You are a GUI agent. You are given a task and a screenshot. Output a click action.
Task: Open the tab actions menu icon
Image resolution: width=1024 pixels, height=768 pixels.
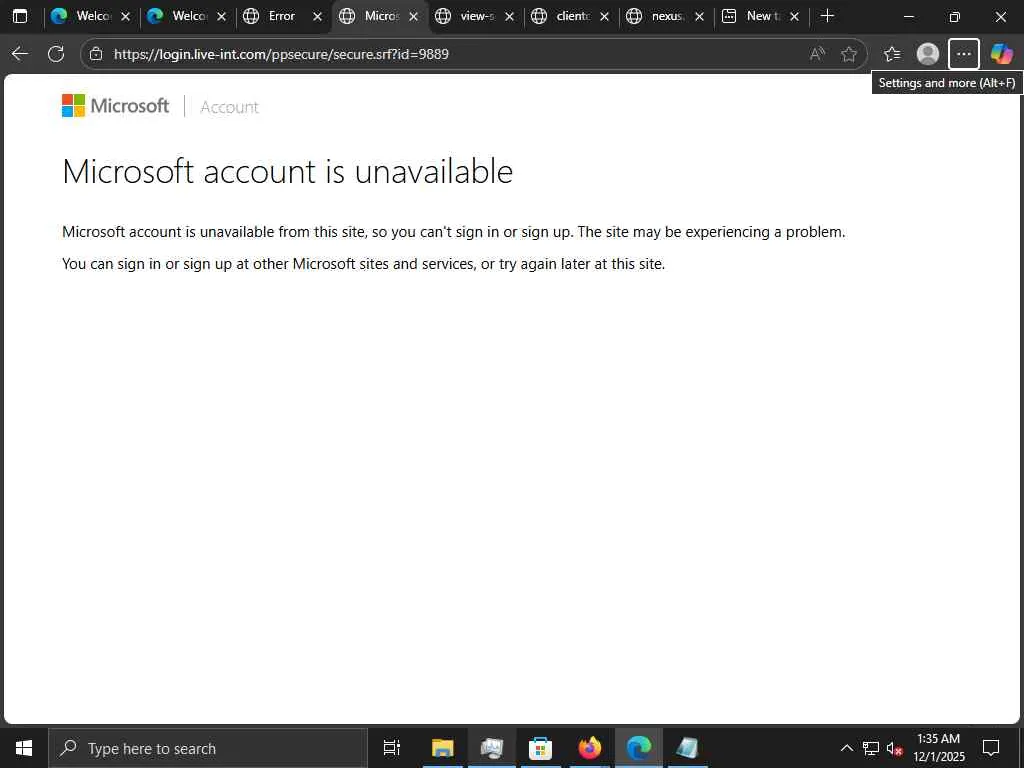pyautogui.click(x=20, y=16)
